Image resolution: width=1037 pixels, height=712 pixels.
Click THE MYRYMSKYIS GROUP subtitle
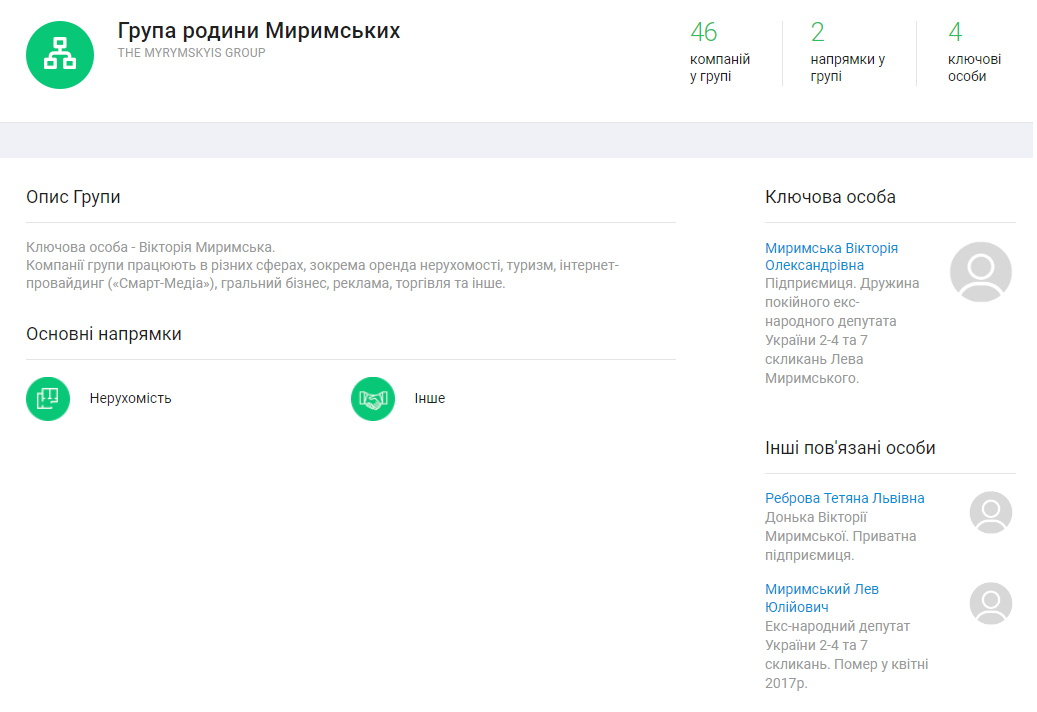[x=191, y=53]
